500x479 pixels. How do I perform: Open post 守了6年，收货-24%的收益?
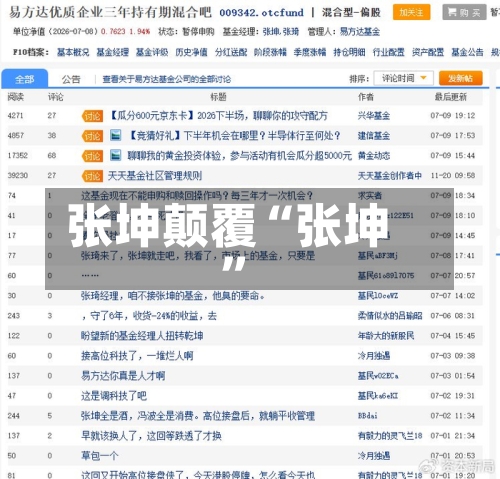149,316
